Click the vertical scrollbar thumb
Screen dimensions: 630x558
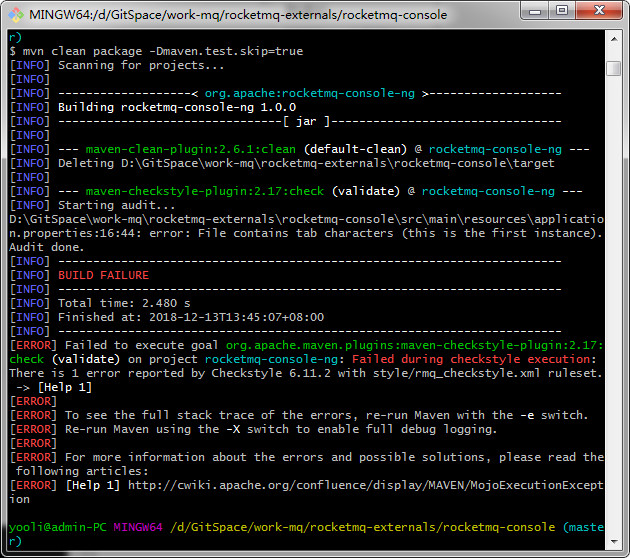pyautogui.click(x=614, y=68)
